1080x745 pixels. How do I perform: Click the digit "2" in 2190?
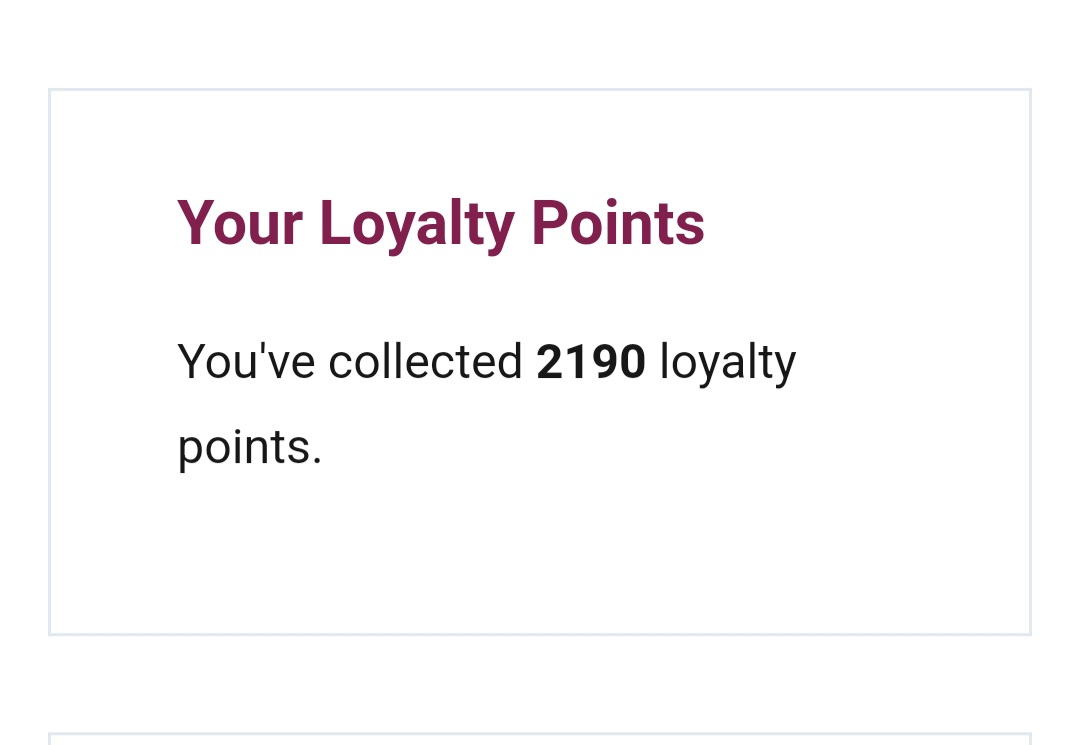(549, 362)
